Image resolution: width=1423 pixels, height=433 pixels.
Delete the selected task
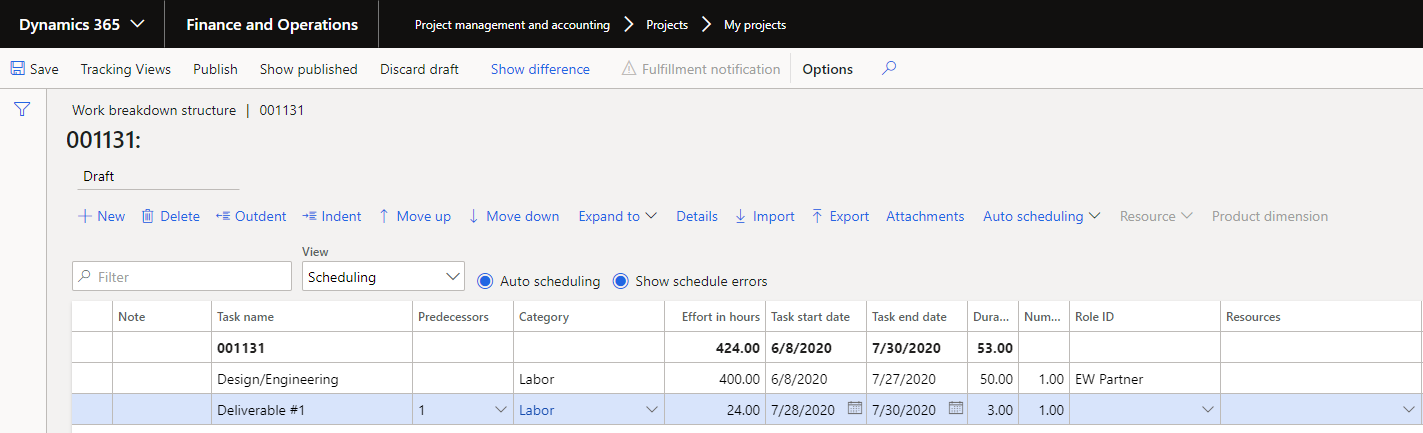tap(170, 216)
